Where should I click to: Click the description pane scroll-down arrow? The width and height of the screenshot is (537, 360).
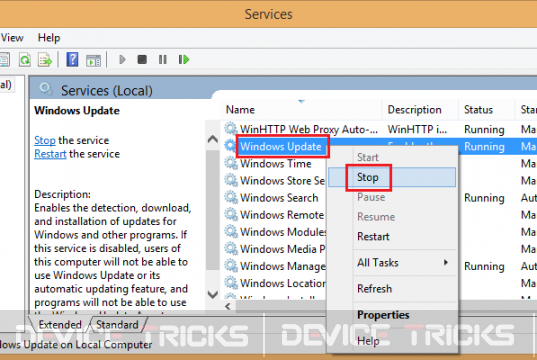pos(213,294)
